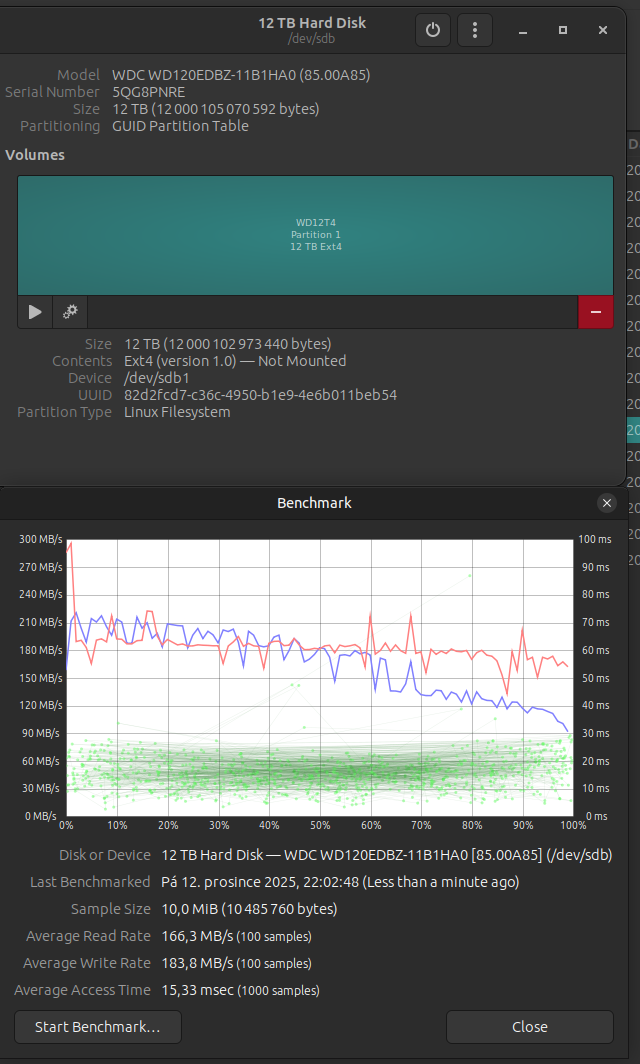640x1064 pixels.
Task: Click inside the benchmark graph area
Action: [318, 677]
